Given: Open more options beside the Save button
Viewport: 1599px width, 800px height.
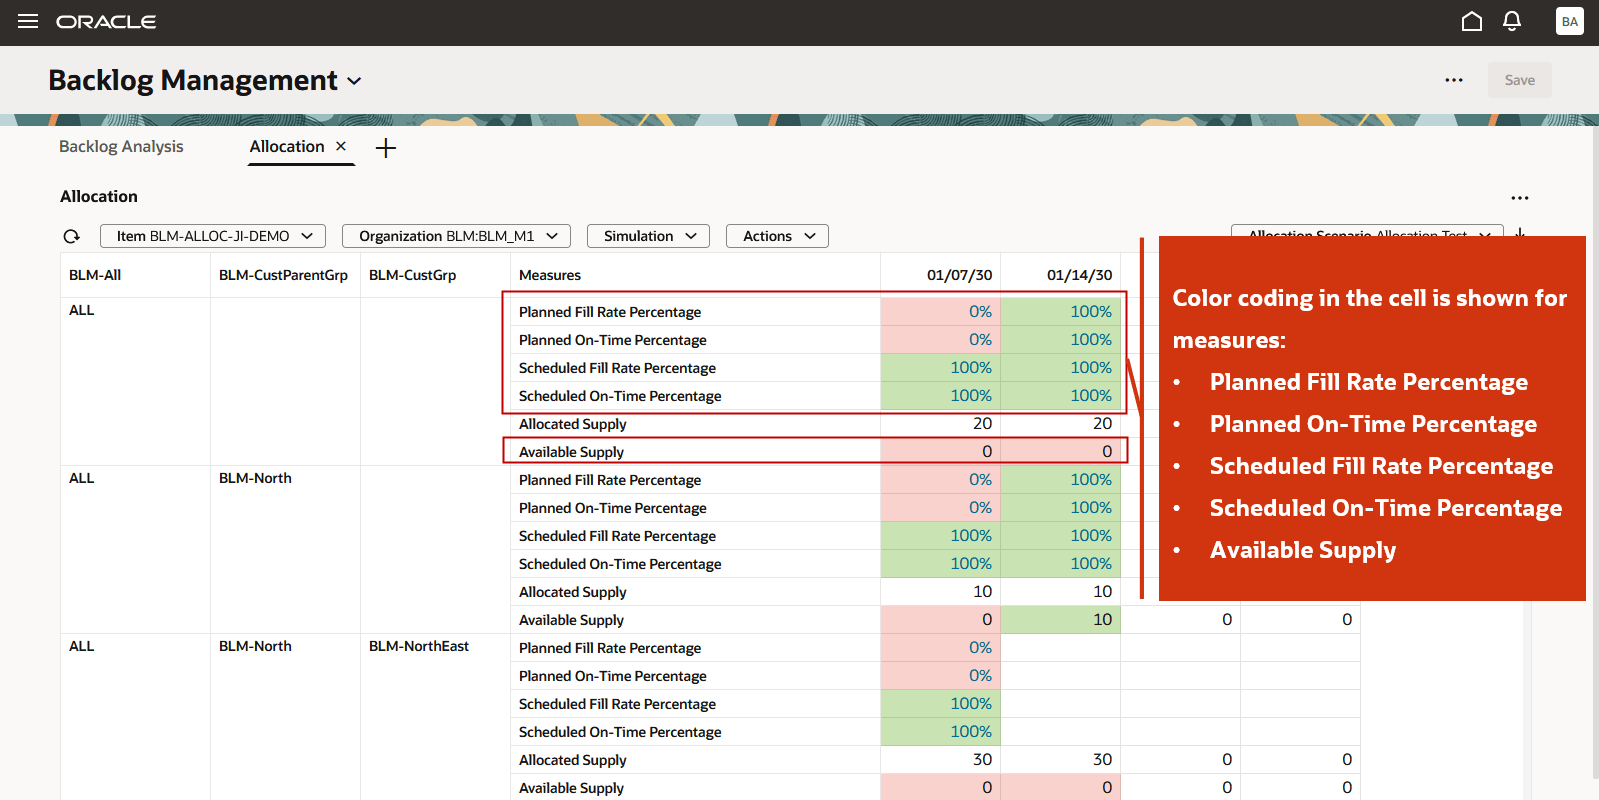Looking at the screenshot, I should coord(1454,80).
